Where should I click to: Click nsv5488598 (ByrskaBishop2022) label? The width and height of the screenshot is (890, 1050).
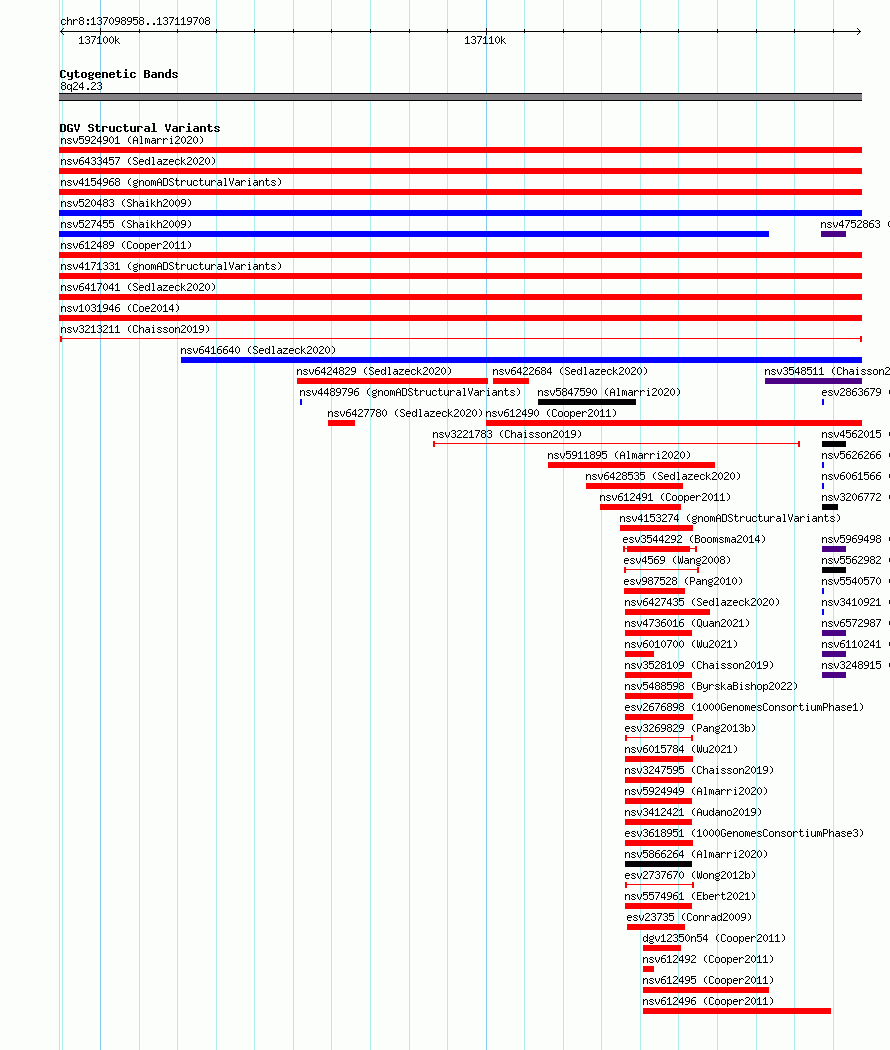[711, 686]
